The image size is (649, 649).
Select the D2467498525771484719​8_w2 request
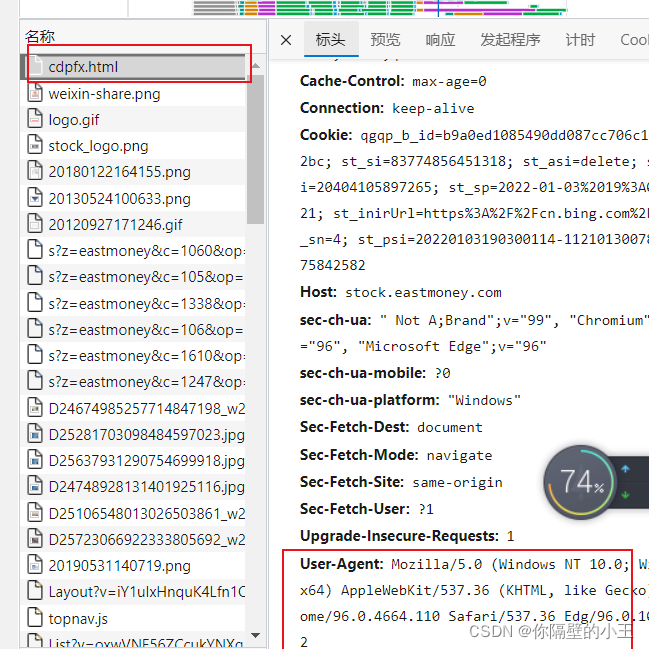tap(133, 409)
